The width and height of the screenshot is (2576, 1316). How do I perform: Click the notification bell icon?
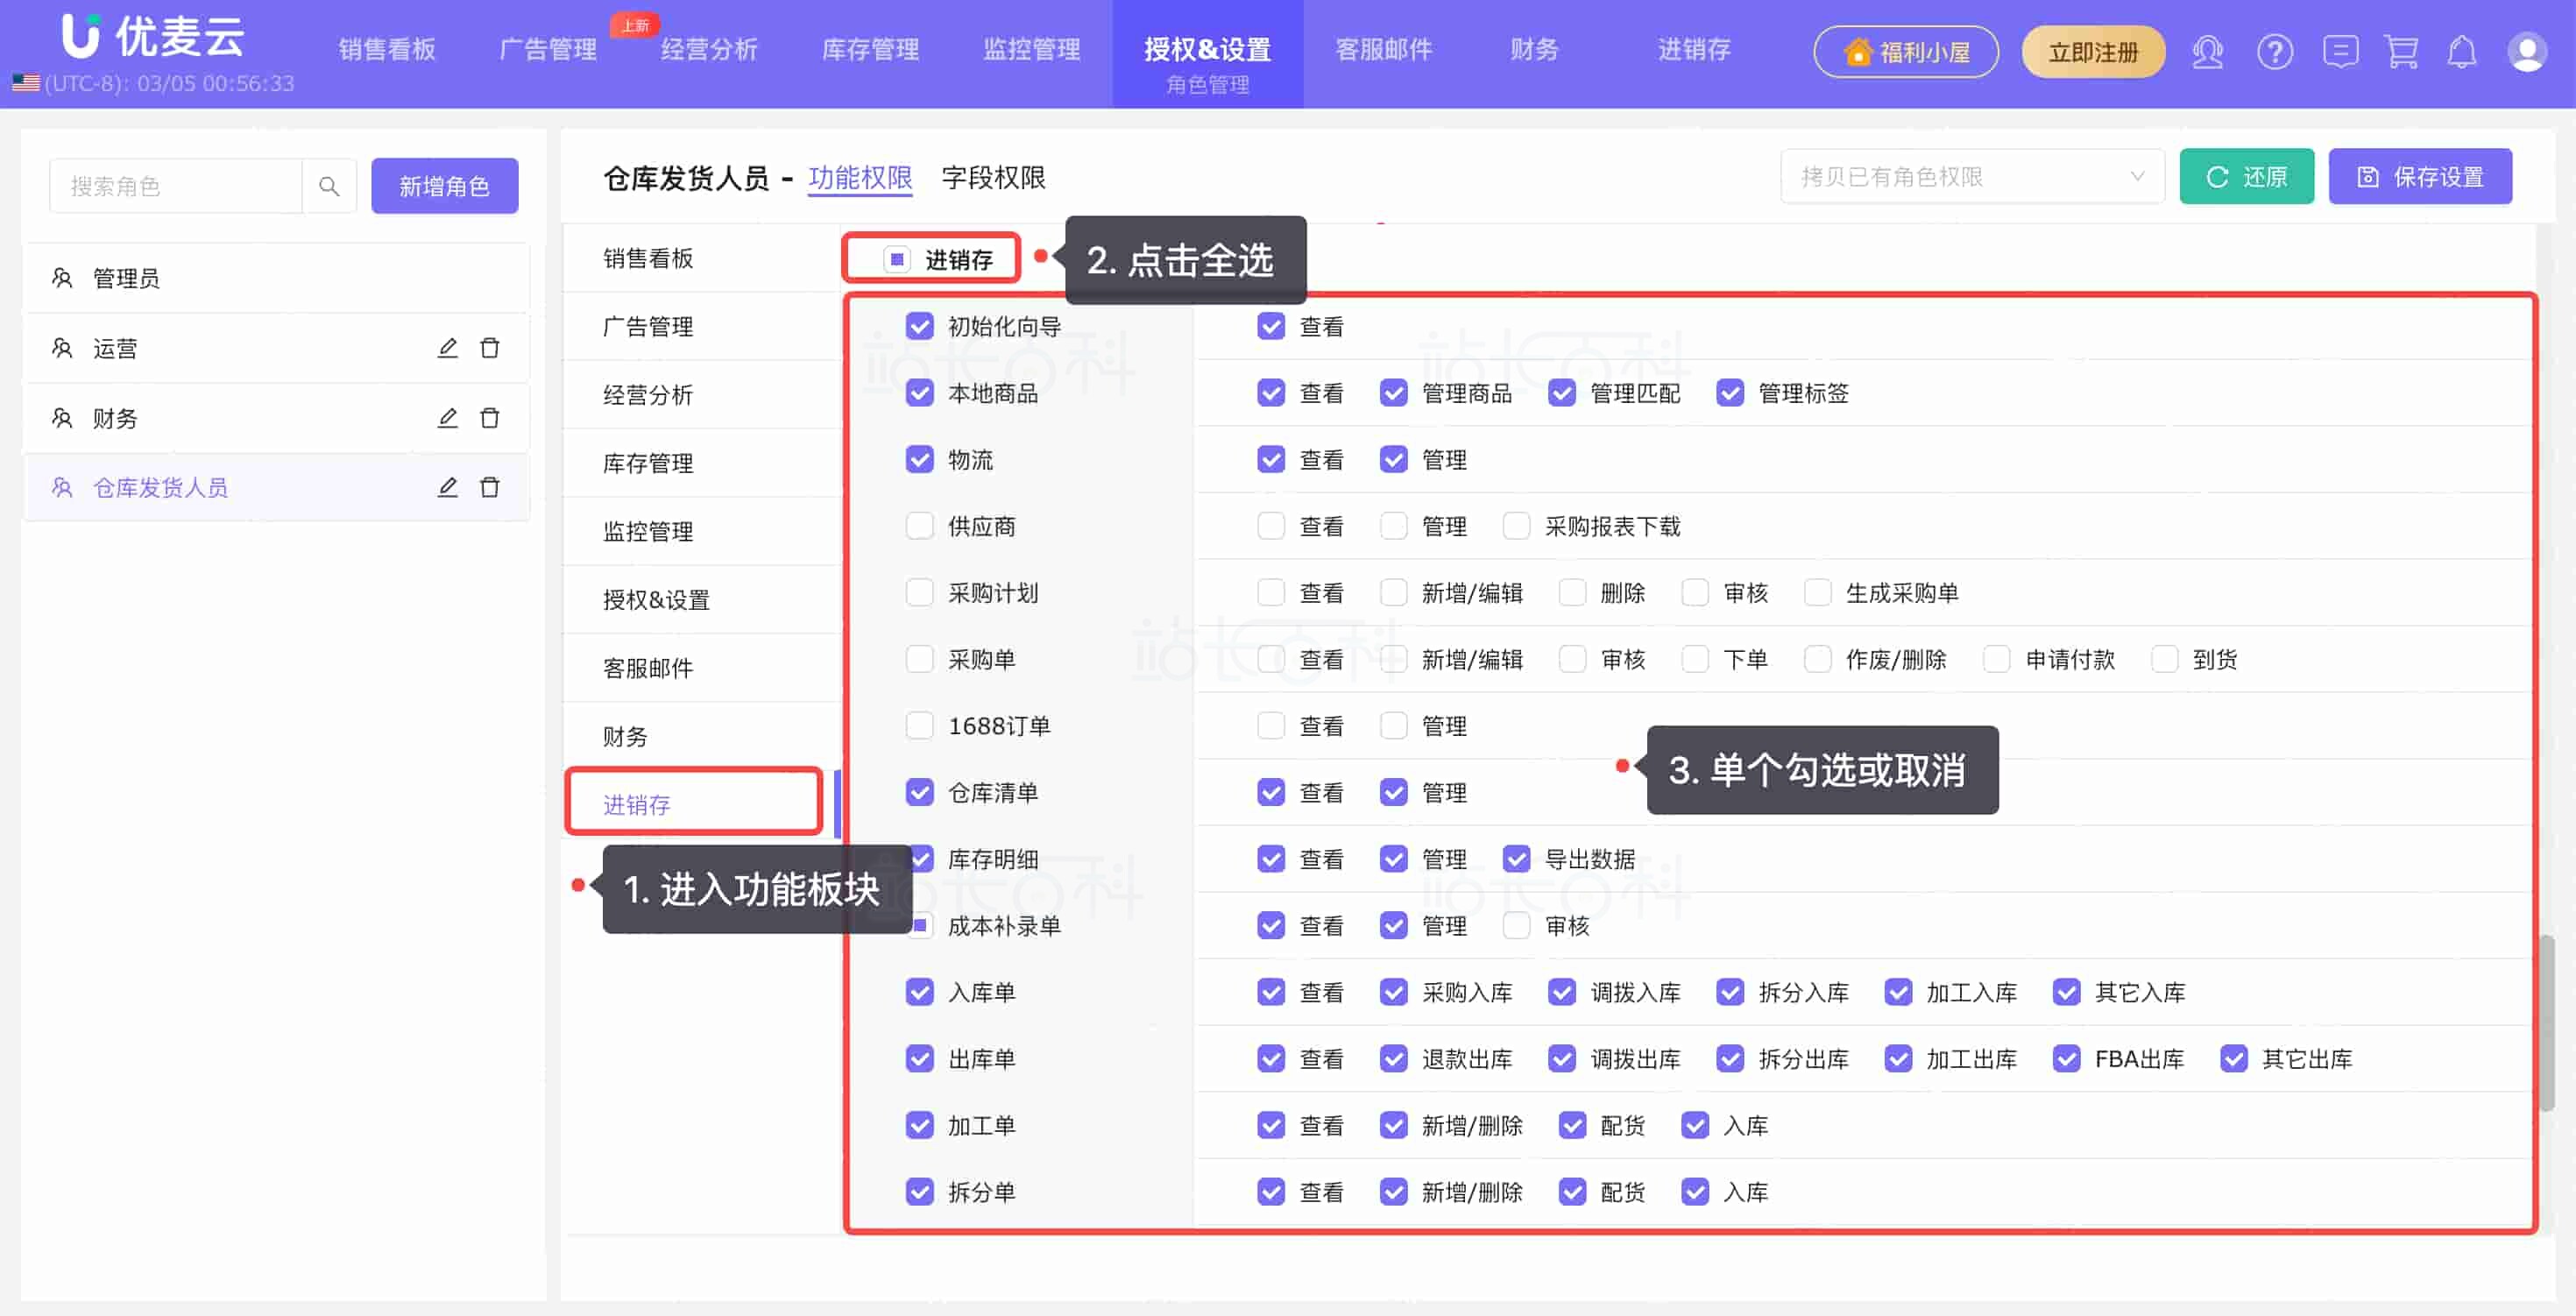pos(2461,51)
